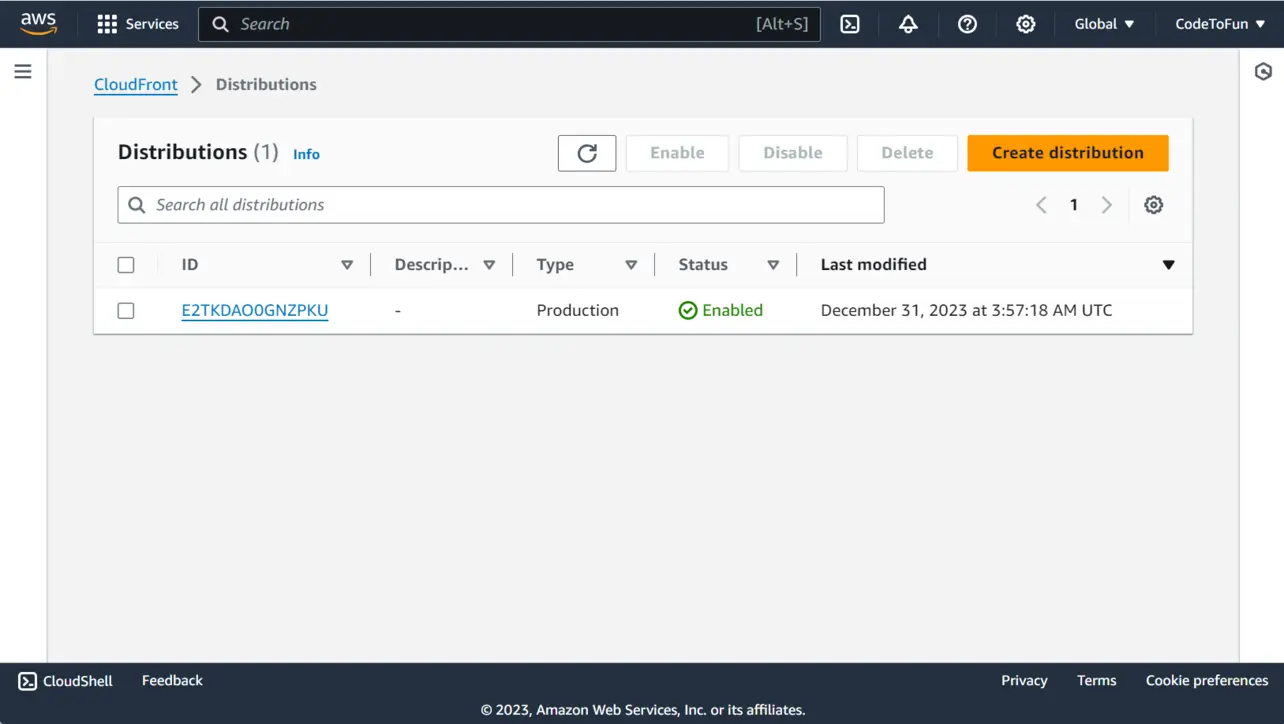Go to previous page arrow

tap(1041, 205)
